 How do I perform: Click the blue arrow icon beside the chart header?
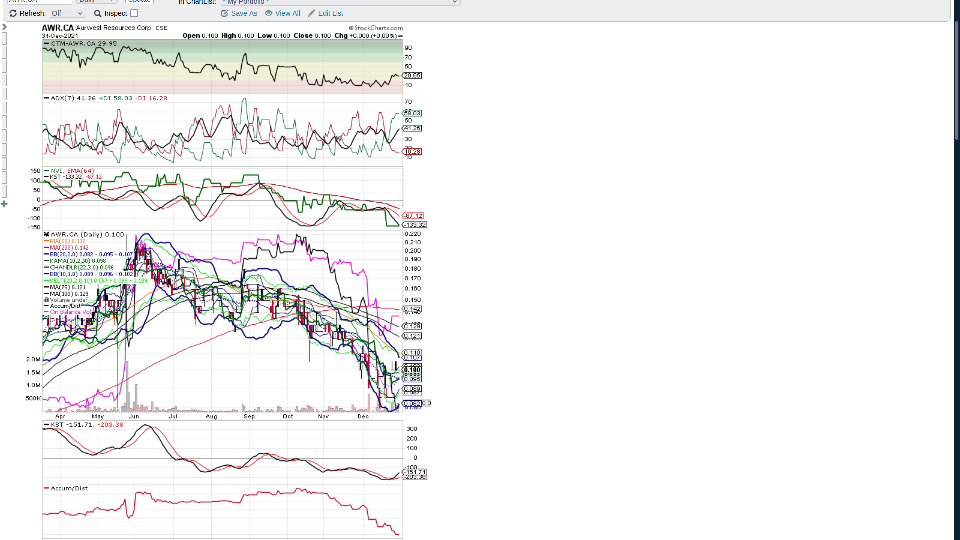coord(4,27)
